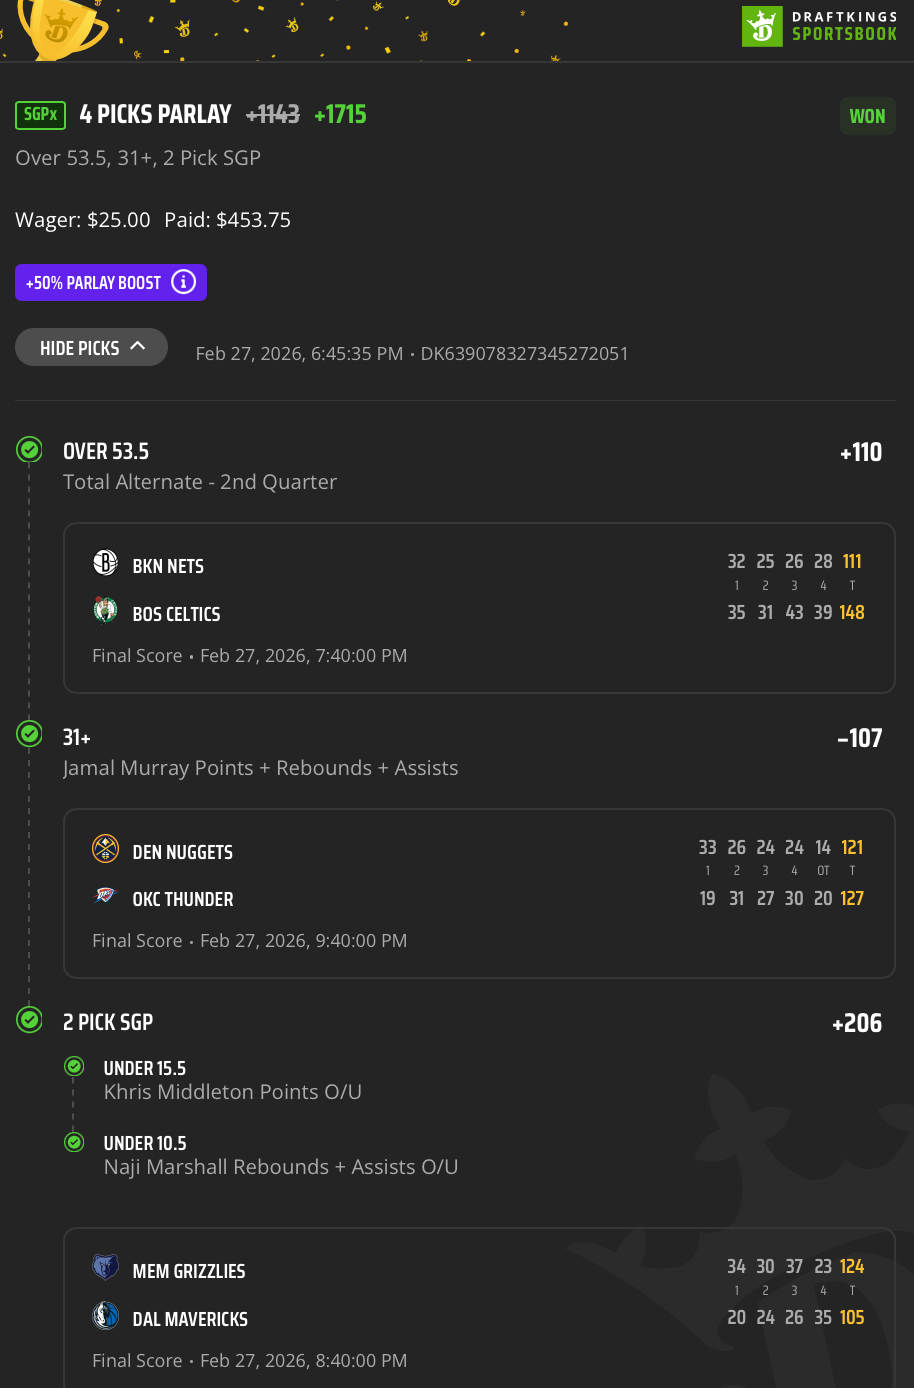914x1388 pixels.
Task: Select the boosted odds value +1715
Action: (340, 114)
